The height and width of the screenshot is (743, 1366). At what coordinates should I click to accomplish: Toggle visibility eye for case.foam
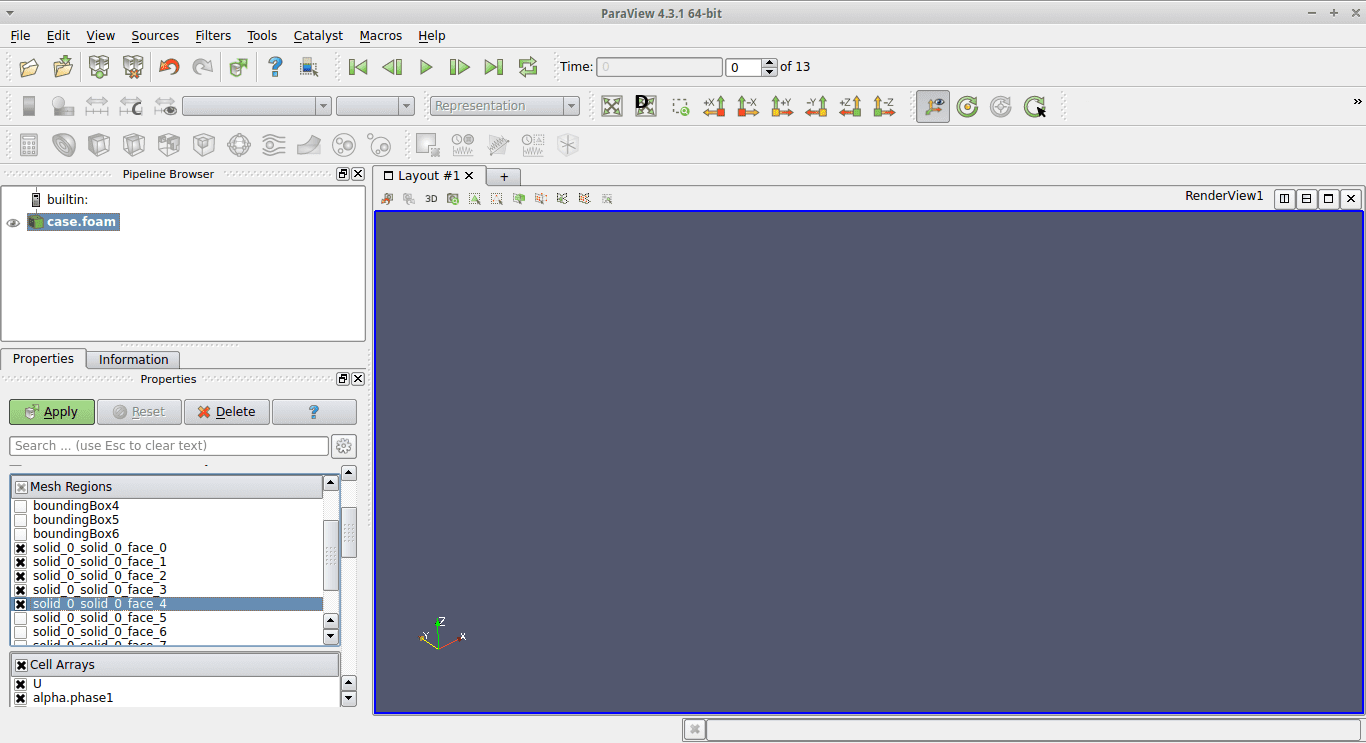point(13,223)
